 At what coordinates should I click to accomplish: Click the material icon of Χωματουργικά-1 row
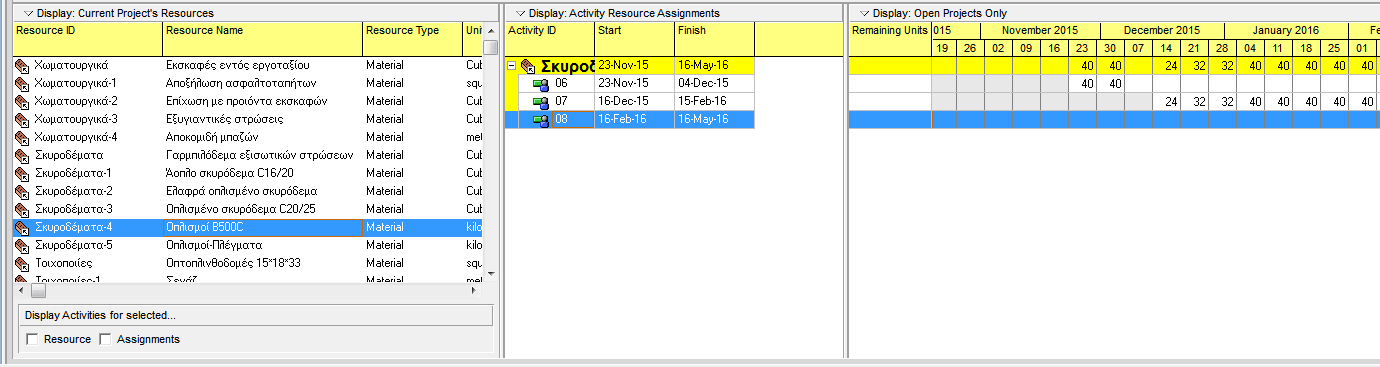[22, 83]
